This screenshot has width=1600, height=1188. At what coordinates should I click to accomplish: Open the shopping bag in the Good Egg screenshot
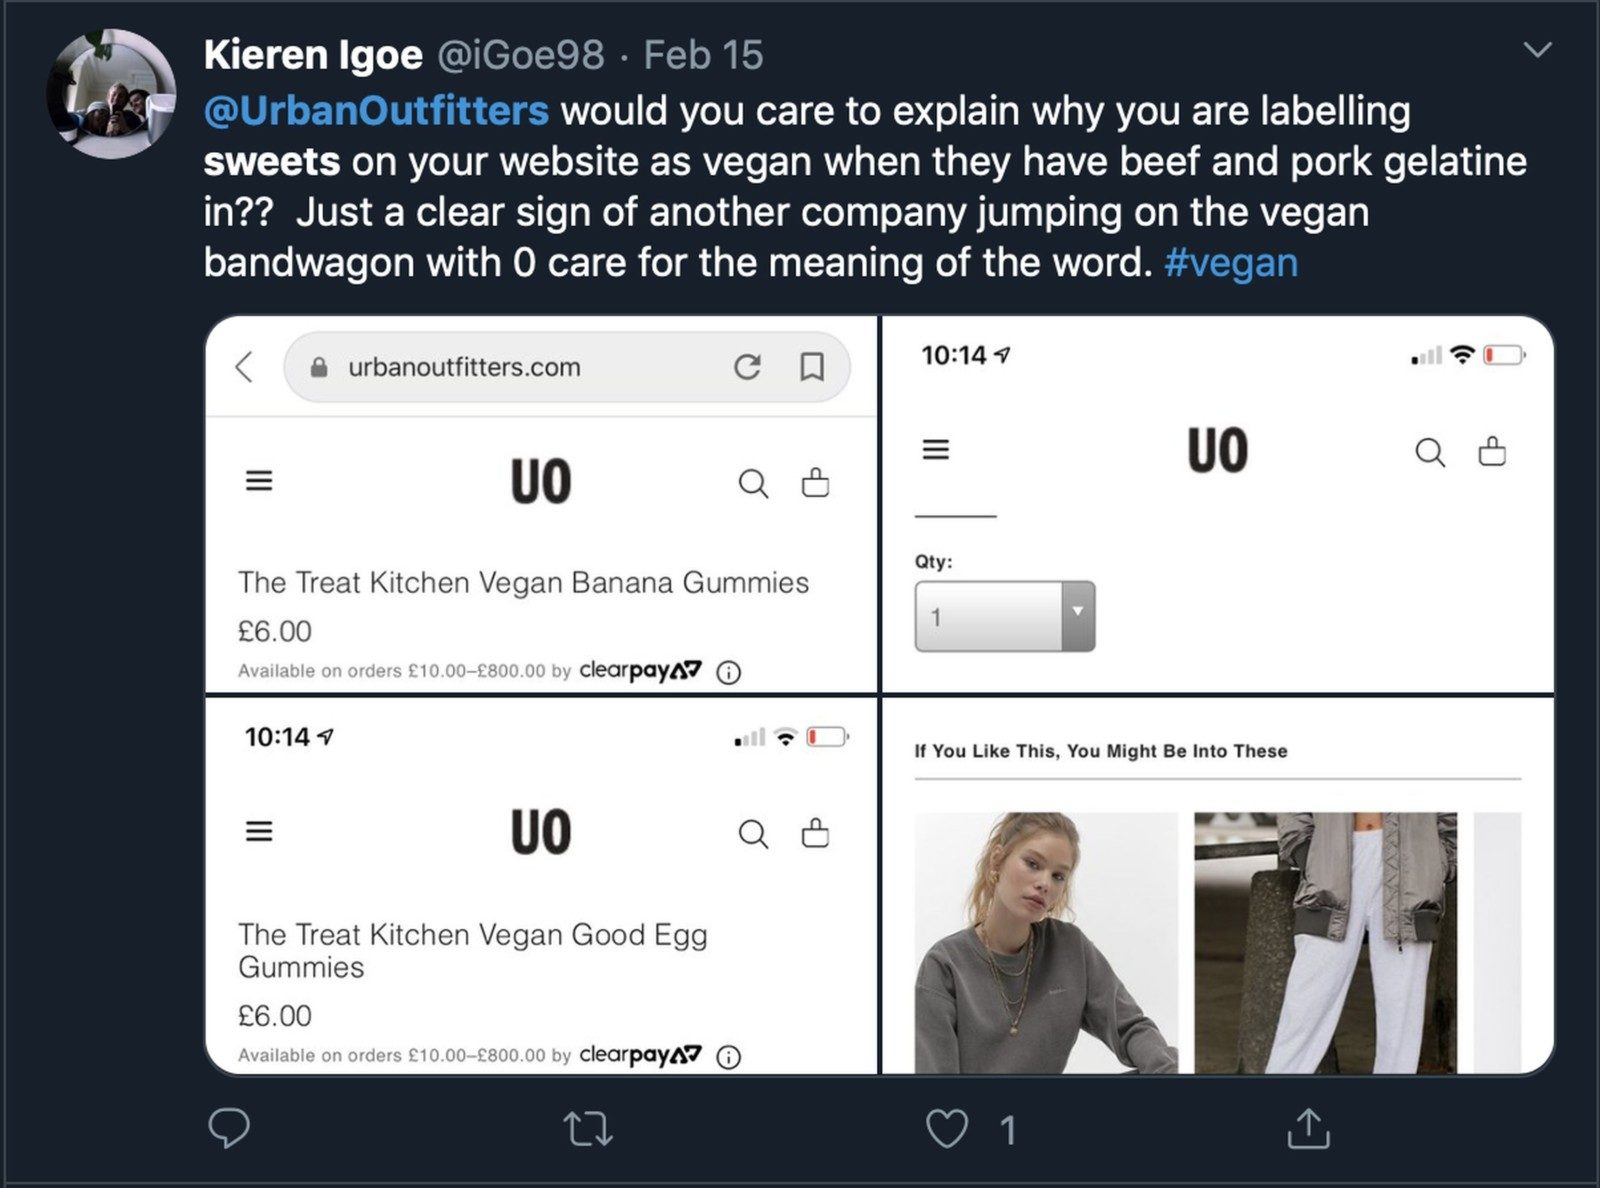815,833
